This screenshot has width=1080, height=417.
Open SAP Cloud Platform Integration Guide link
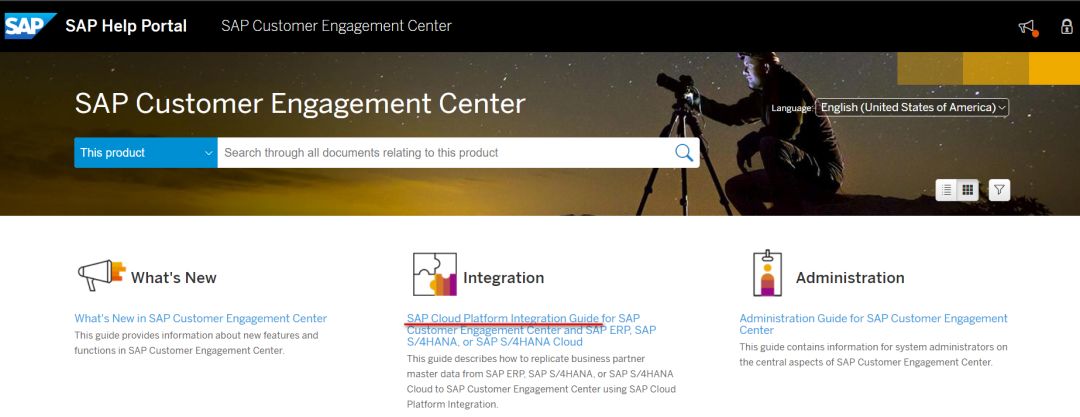point(531,330)
